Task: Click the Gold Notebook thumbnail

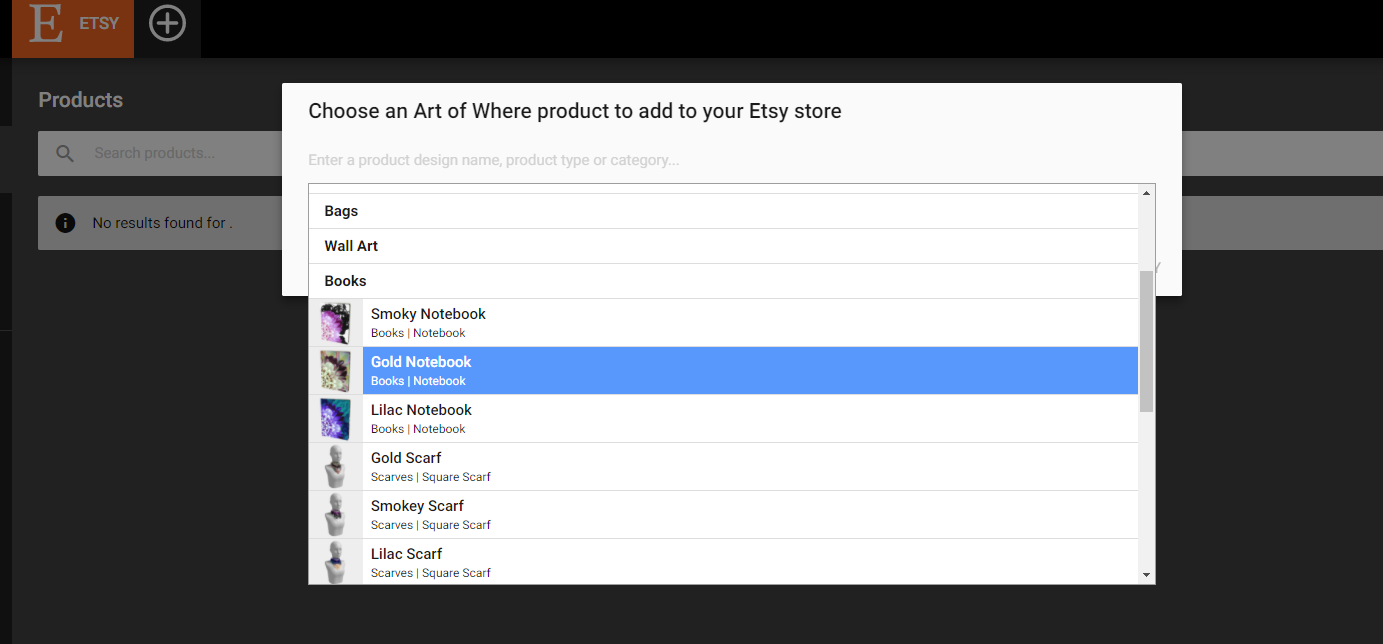Action: [x=335, y=371]
